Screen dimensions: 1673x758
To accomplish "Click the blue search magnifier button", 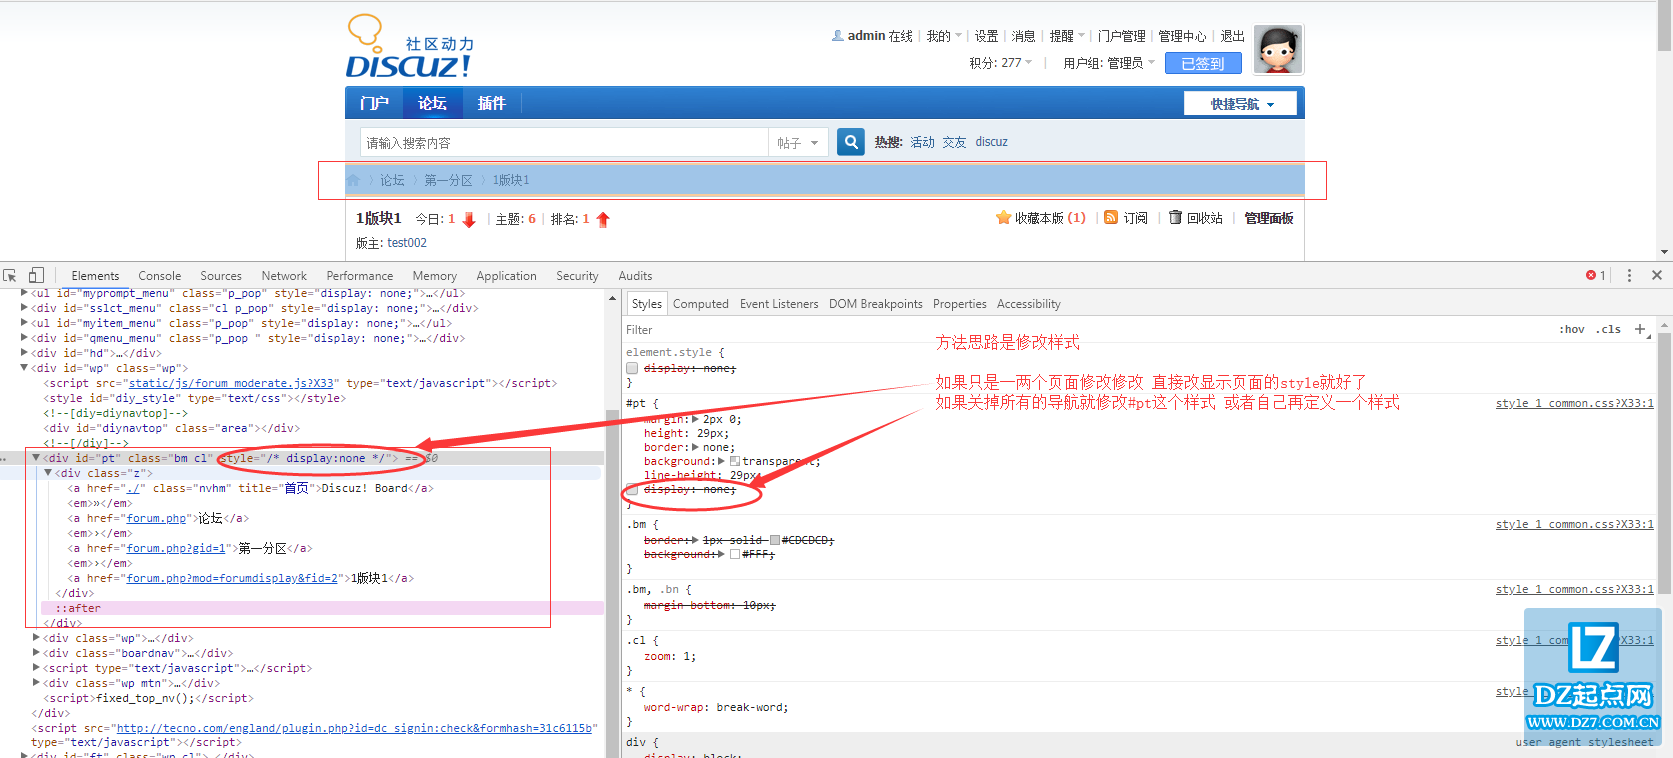I will tap(850, 142).
